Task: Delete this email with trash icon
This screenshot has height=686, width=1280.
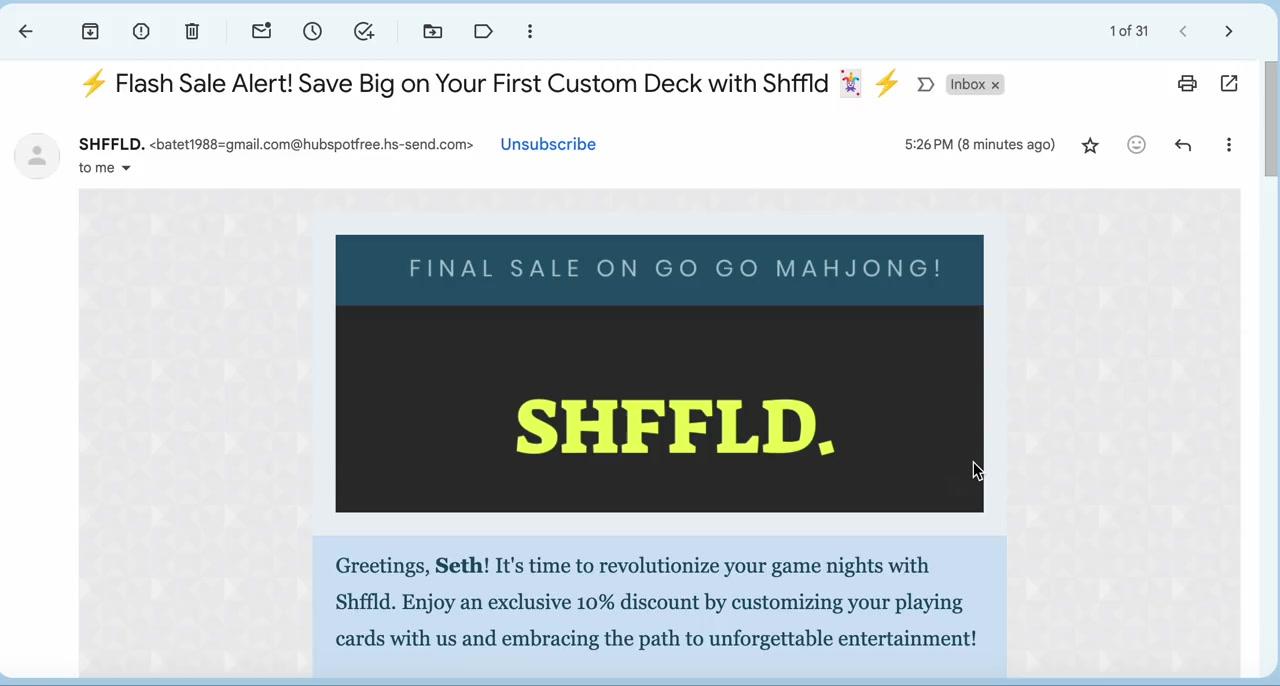Action: pos(192,32)
